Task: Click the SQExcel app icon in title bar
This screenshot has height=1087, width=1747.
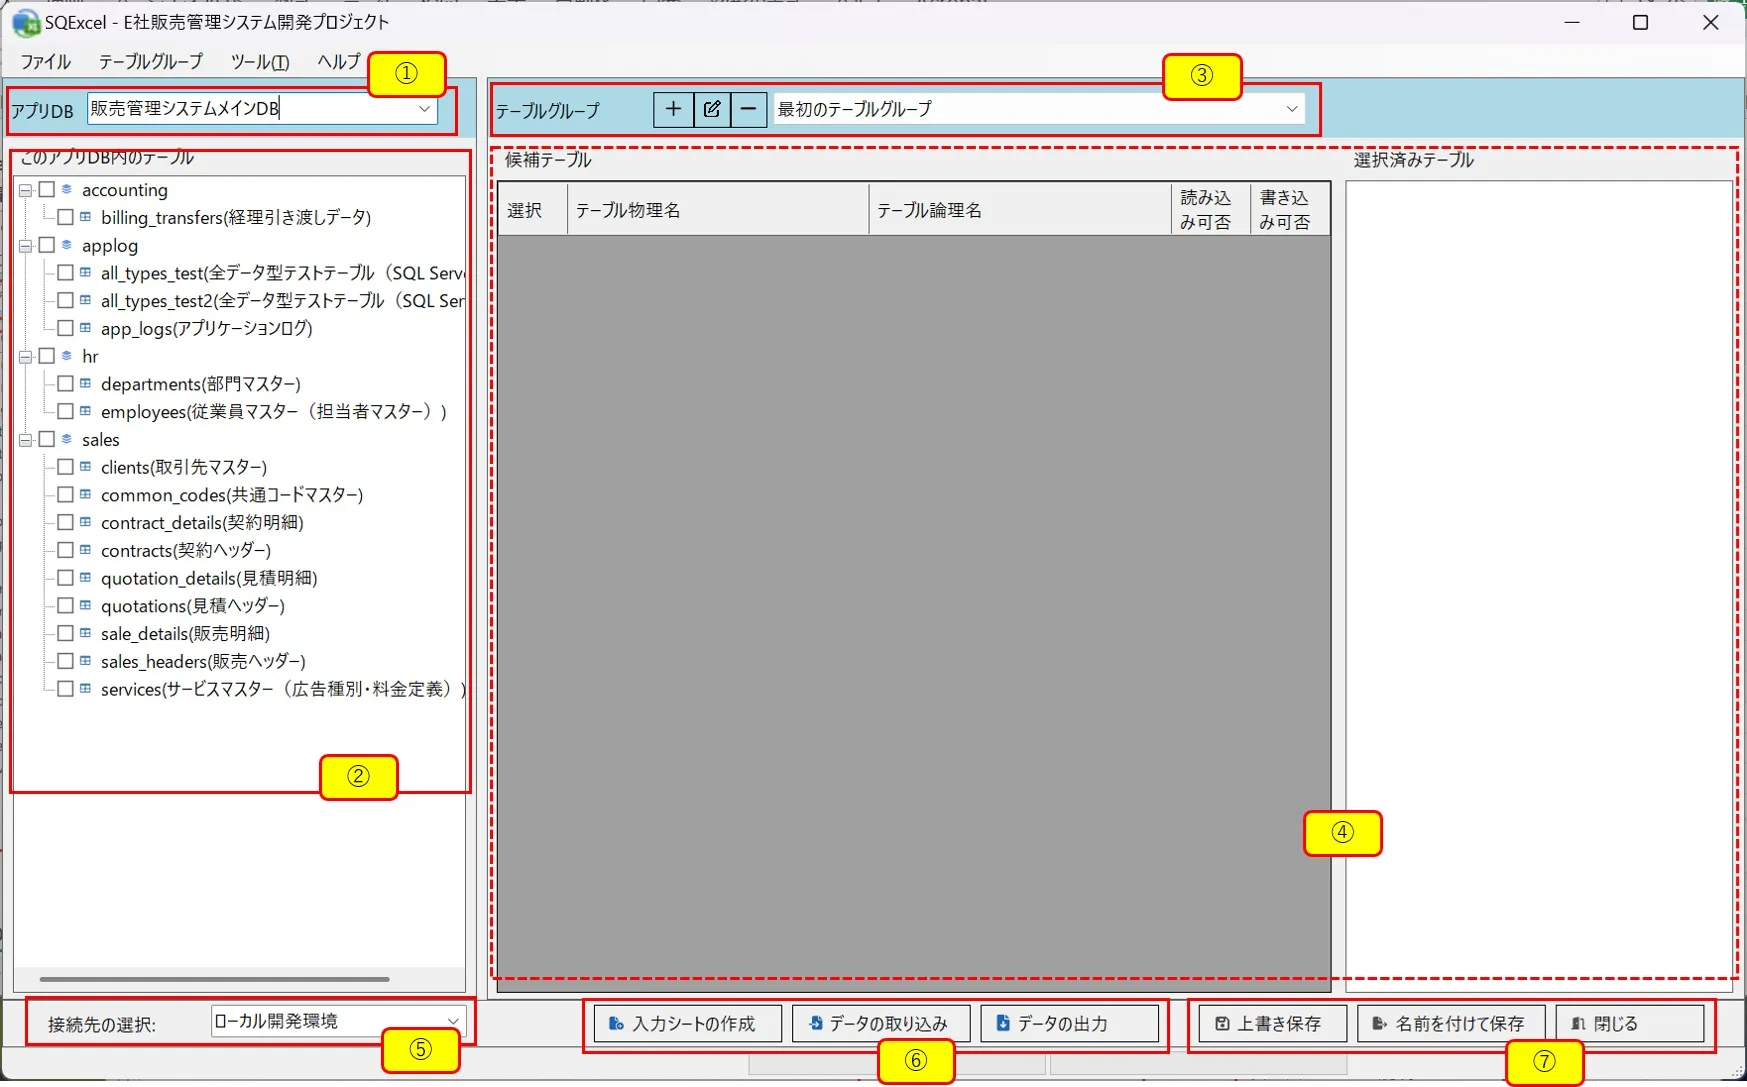Action: (25, 22)
